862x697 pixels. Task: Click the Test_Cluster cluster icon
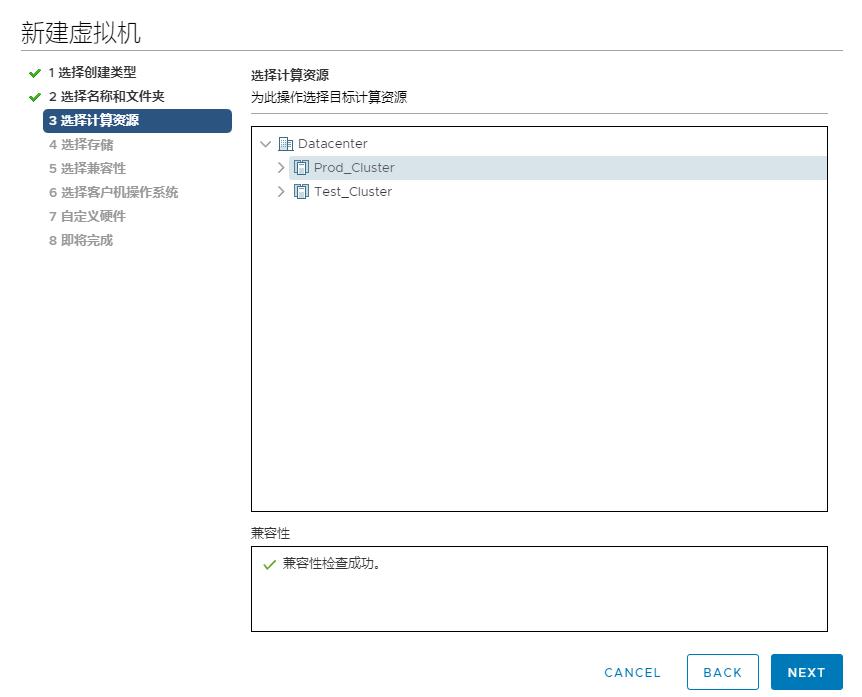pyautogui.click(x=302, y=191)
